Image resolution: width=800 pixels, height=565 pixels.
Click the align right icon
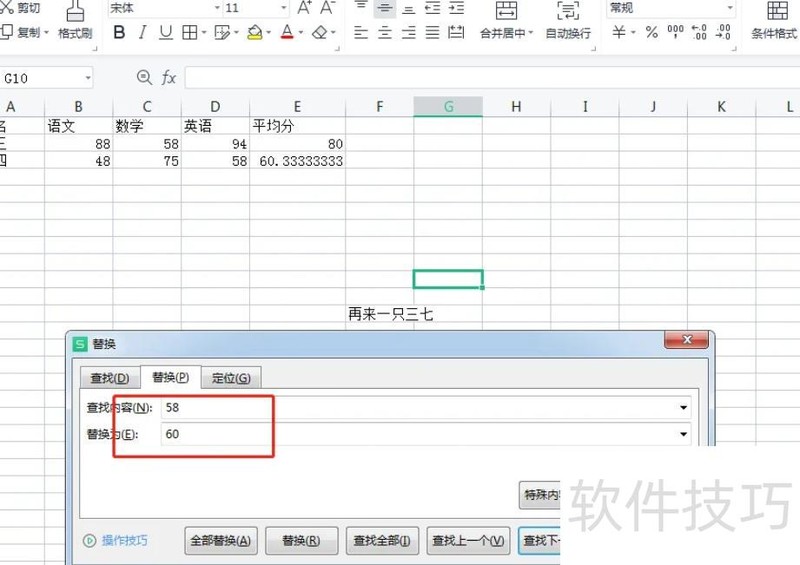click(408, 33)
